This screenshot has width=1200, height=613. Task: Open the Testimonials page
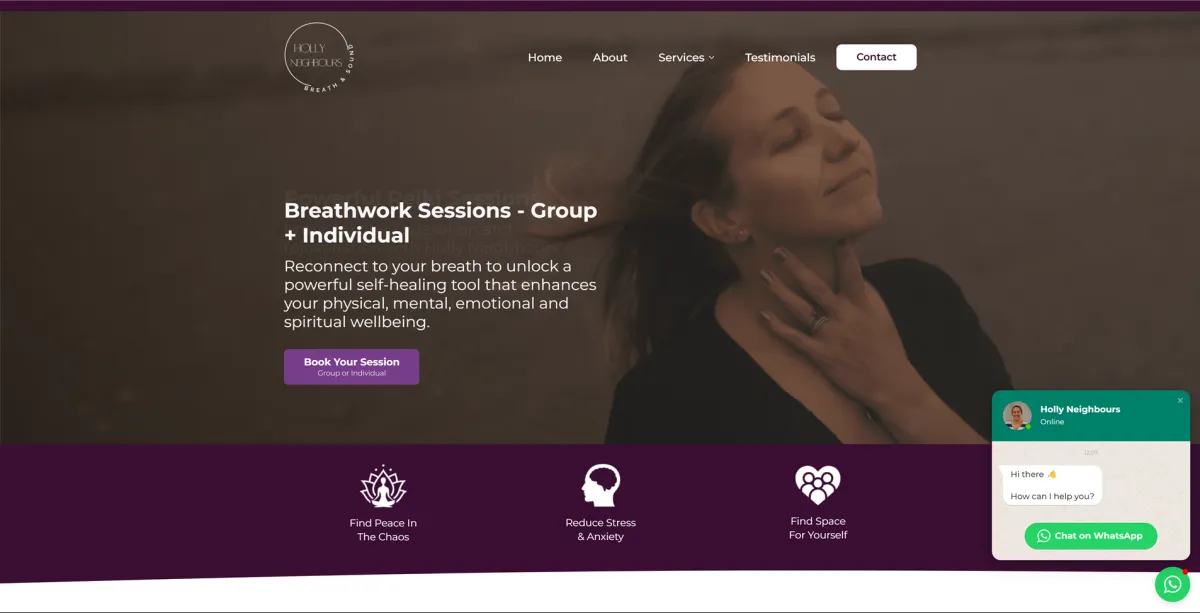[780, 57]
